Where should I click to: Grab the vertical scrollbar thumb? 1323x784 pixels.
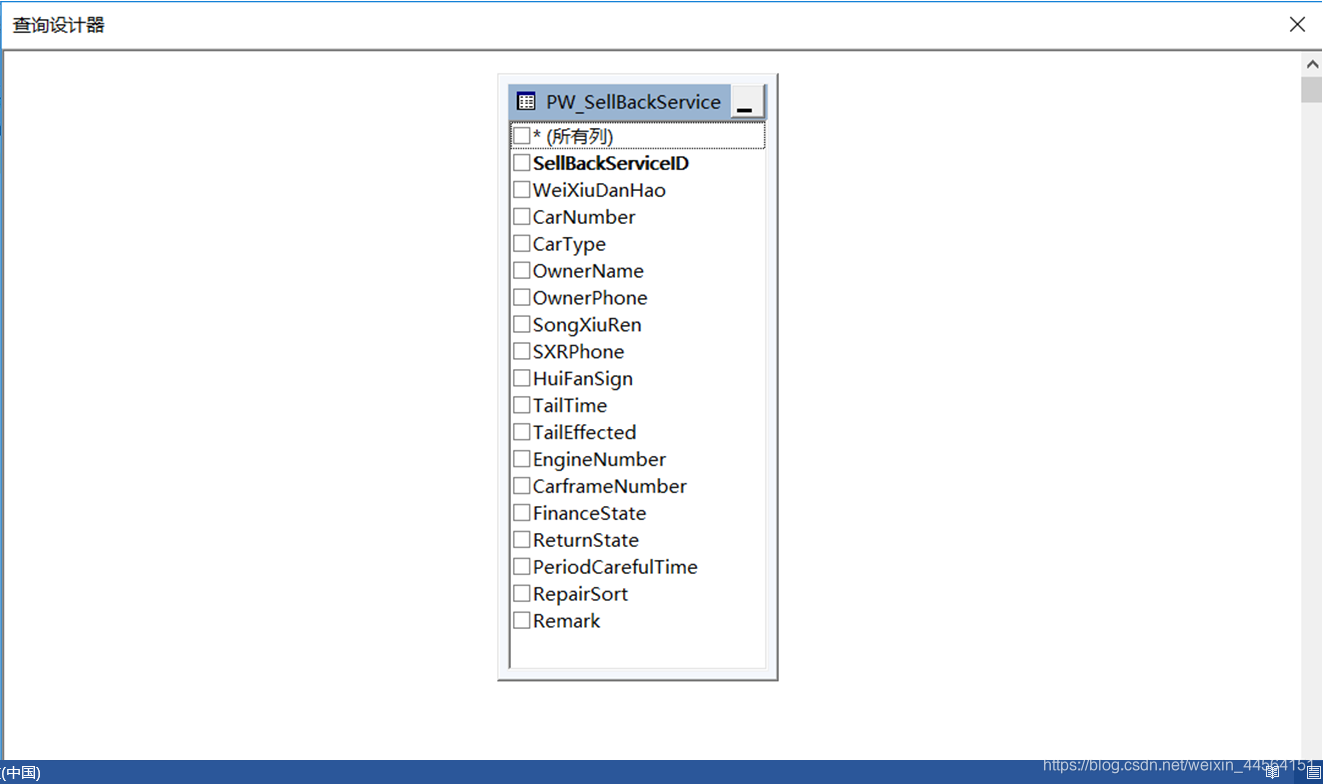tap(1311, 90)
